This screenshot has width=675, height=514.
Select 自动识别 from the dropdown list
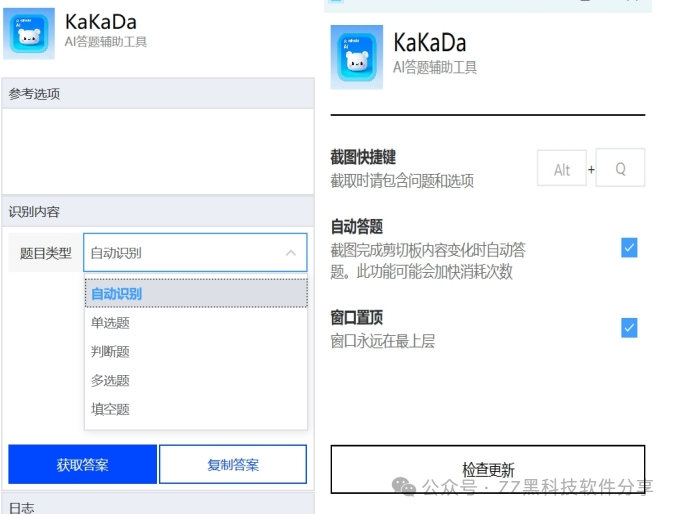[196, 294]
